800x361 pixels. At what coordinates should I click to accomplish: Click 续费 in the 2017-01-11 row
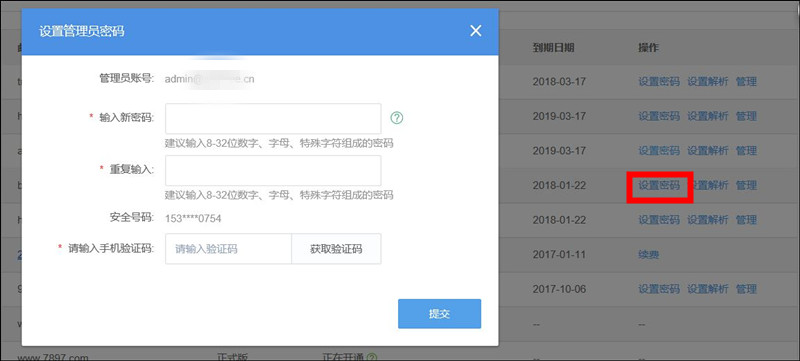point(648,254)
